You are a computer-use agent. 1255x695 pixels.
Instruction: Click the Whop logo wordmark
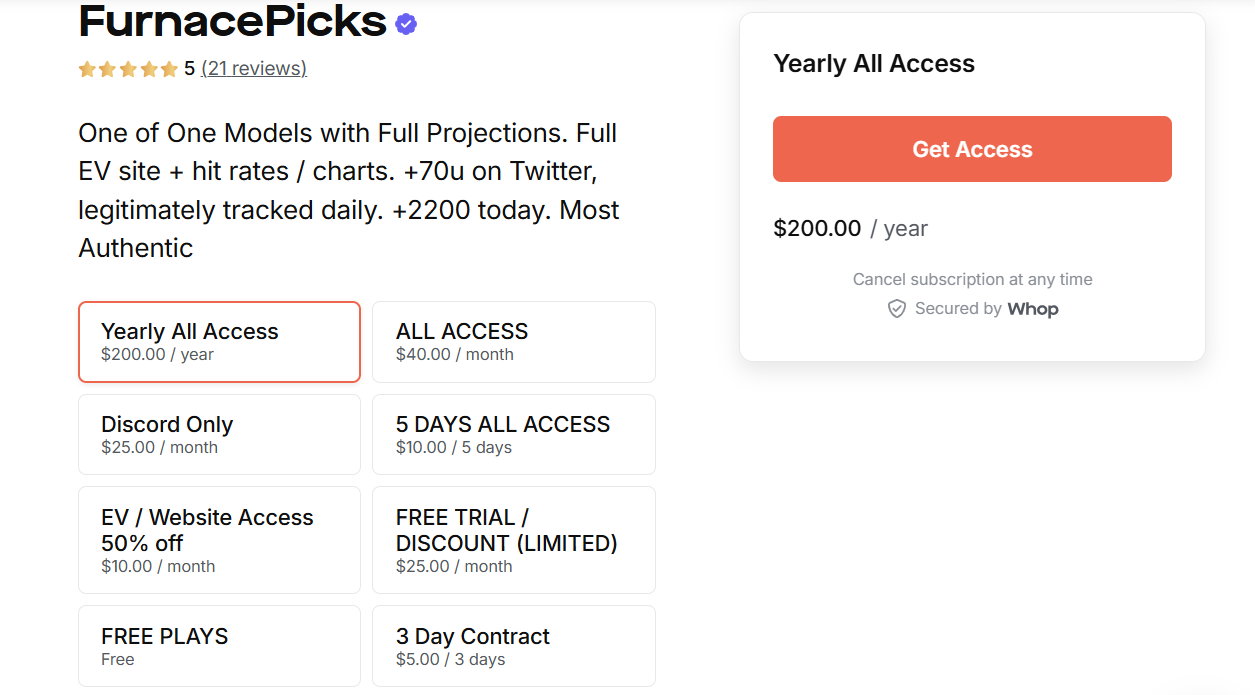point(1032,308)
